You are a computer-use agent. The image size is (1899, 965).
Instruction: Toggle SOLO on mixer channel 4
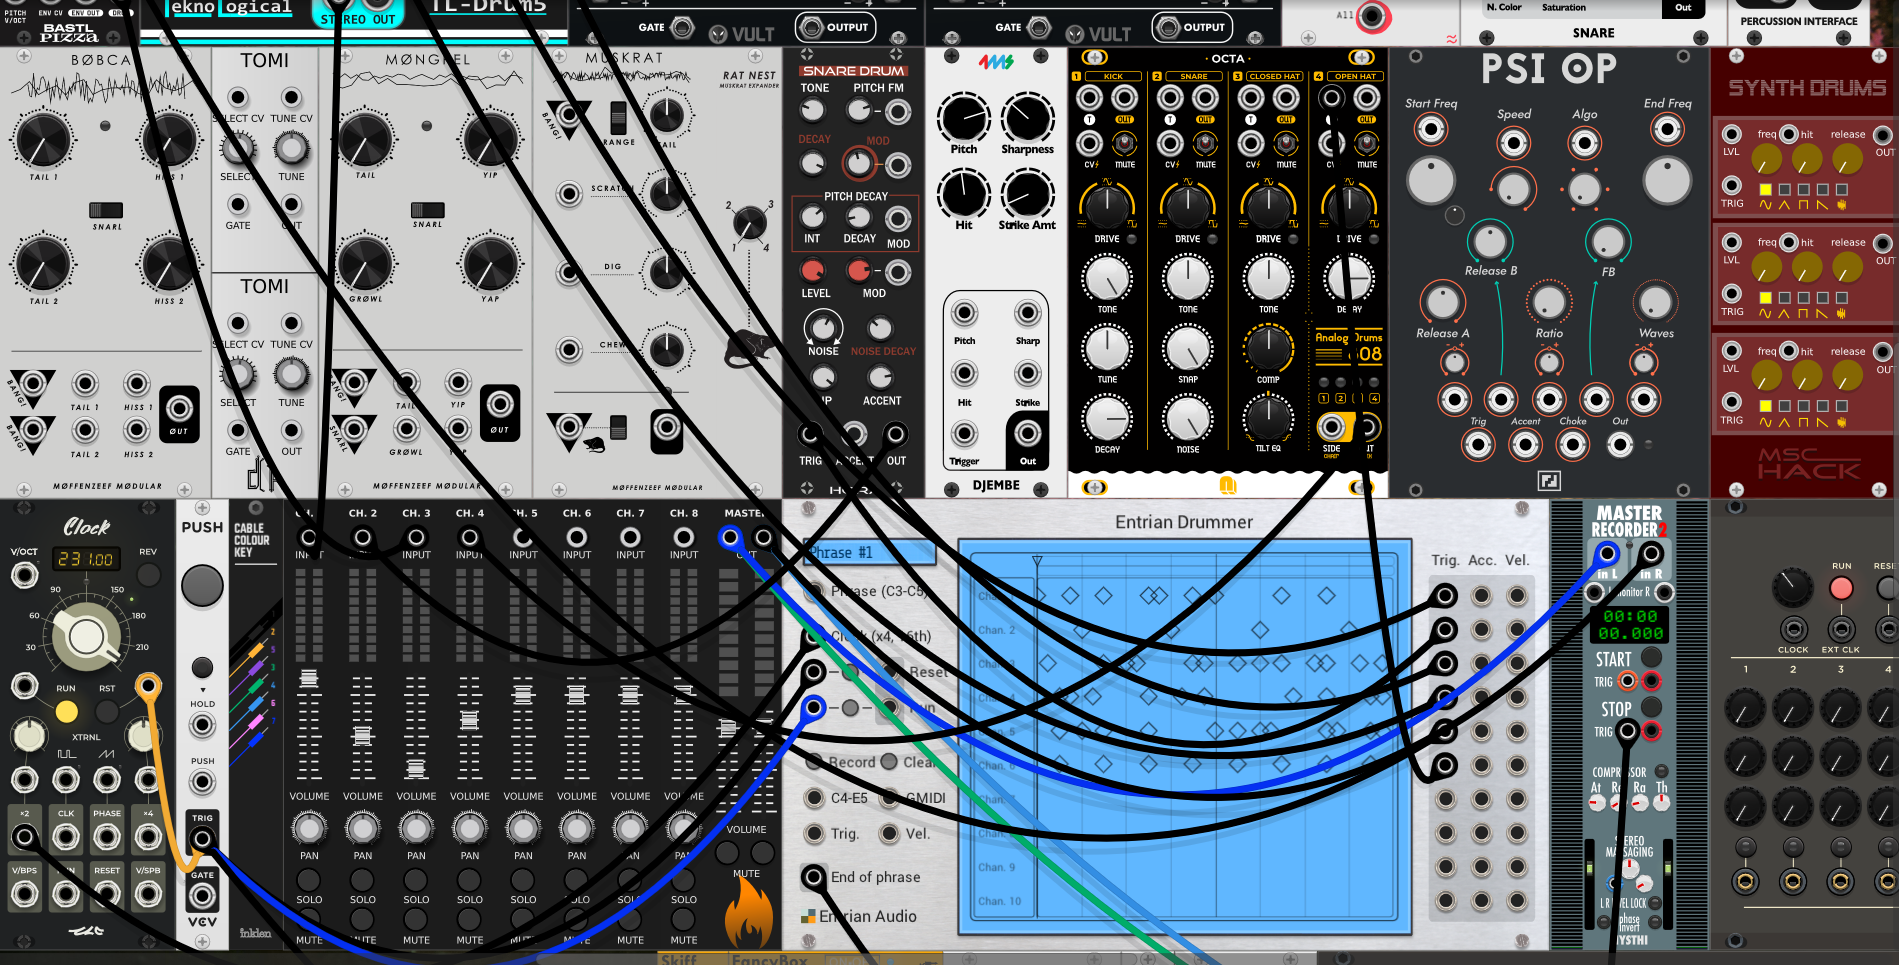pos(470,880)
